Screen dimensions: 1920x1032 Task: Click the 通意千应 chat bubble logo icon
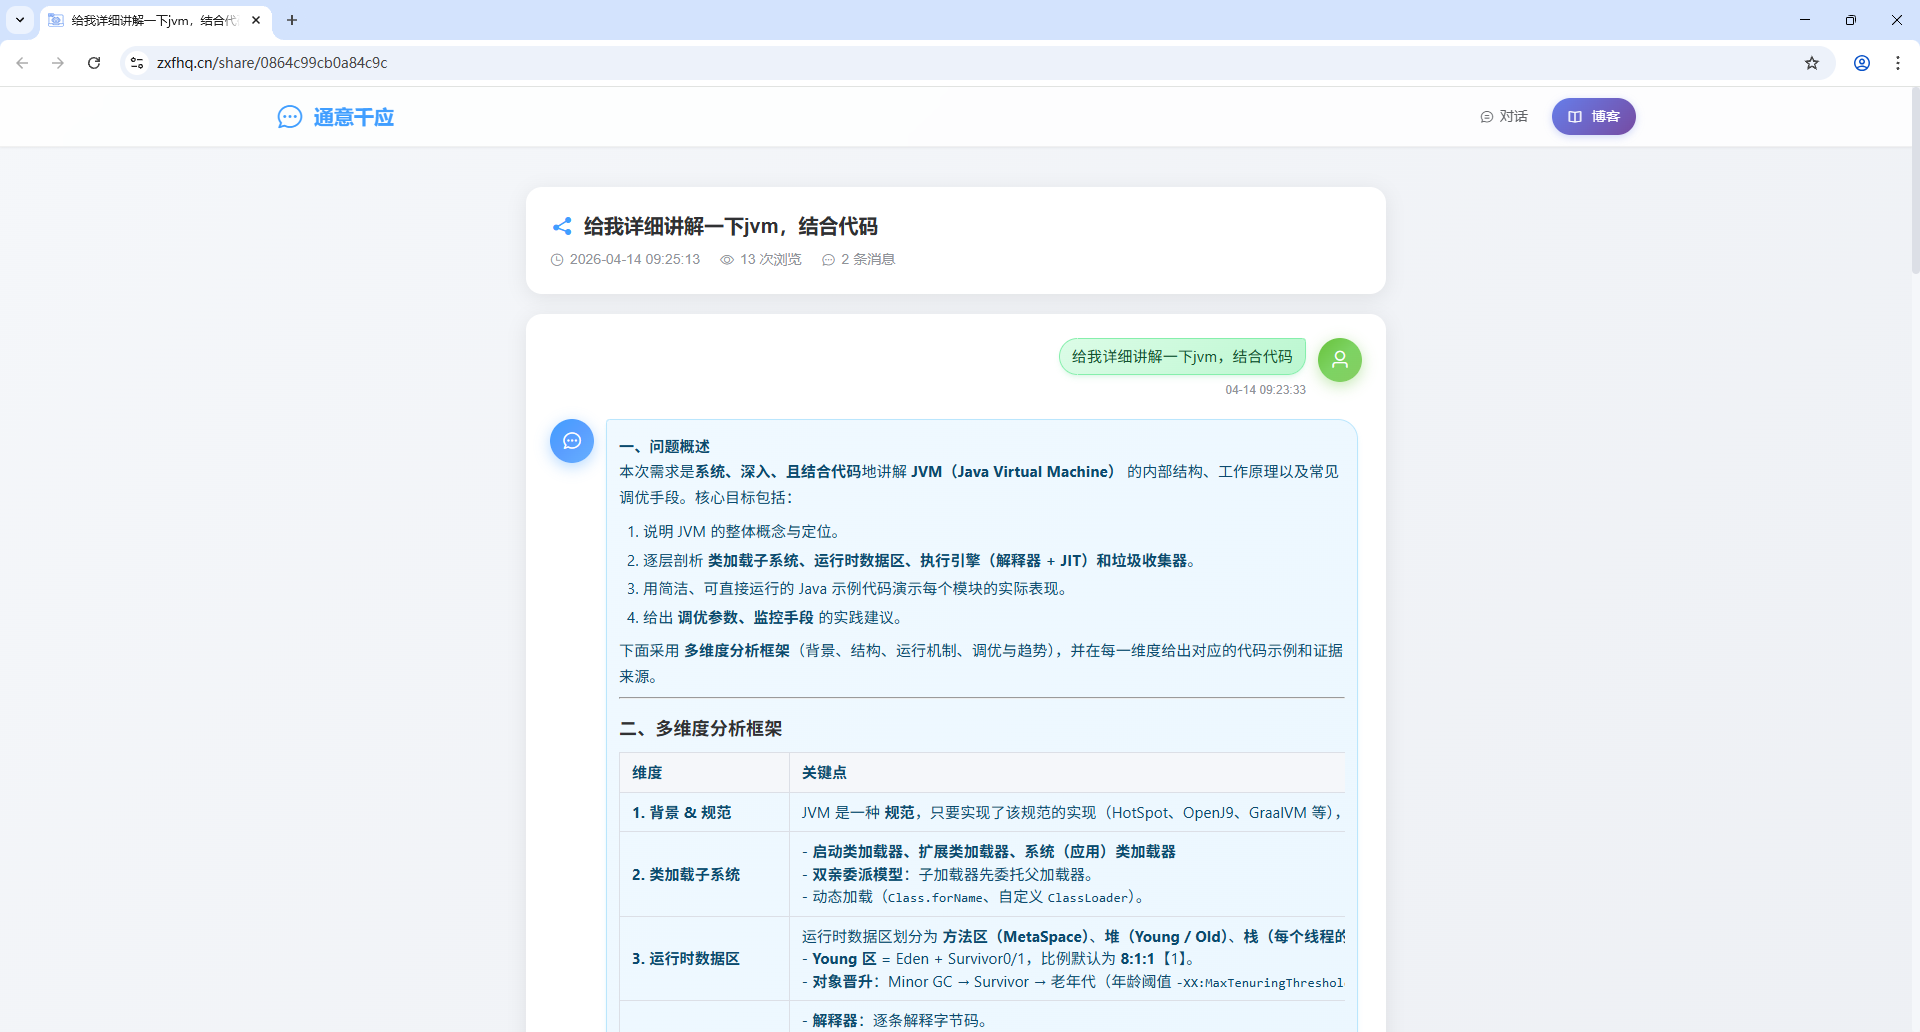[x=290, y=117]
